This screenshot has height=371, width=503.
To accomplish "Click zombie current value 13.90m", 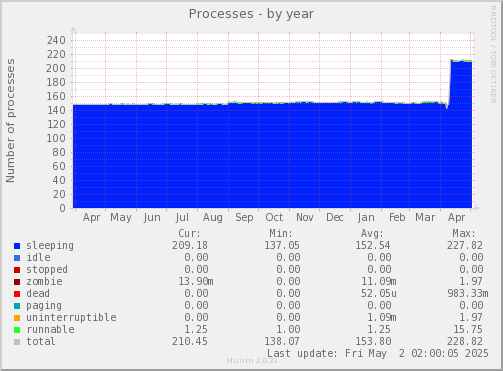I will (196, 281).
